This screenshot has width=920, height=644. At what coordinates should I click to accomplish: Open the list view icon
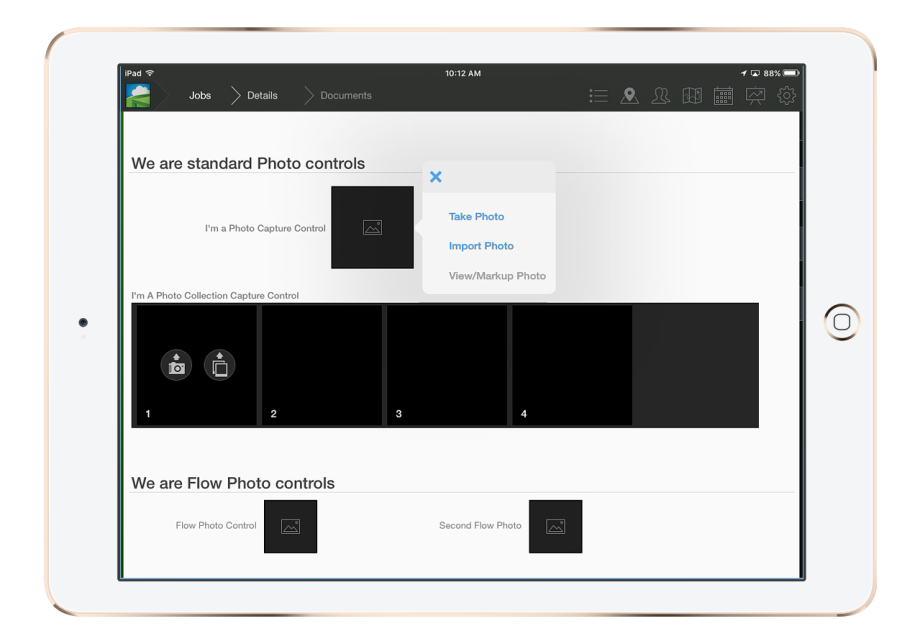pos(598,96)
